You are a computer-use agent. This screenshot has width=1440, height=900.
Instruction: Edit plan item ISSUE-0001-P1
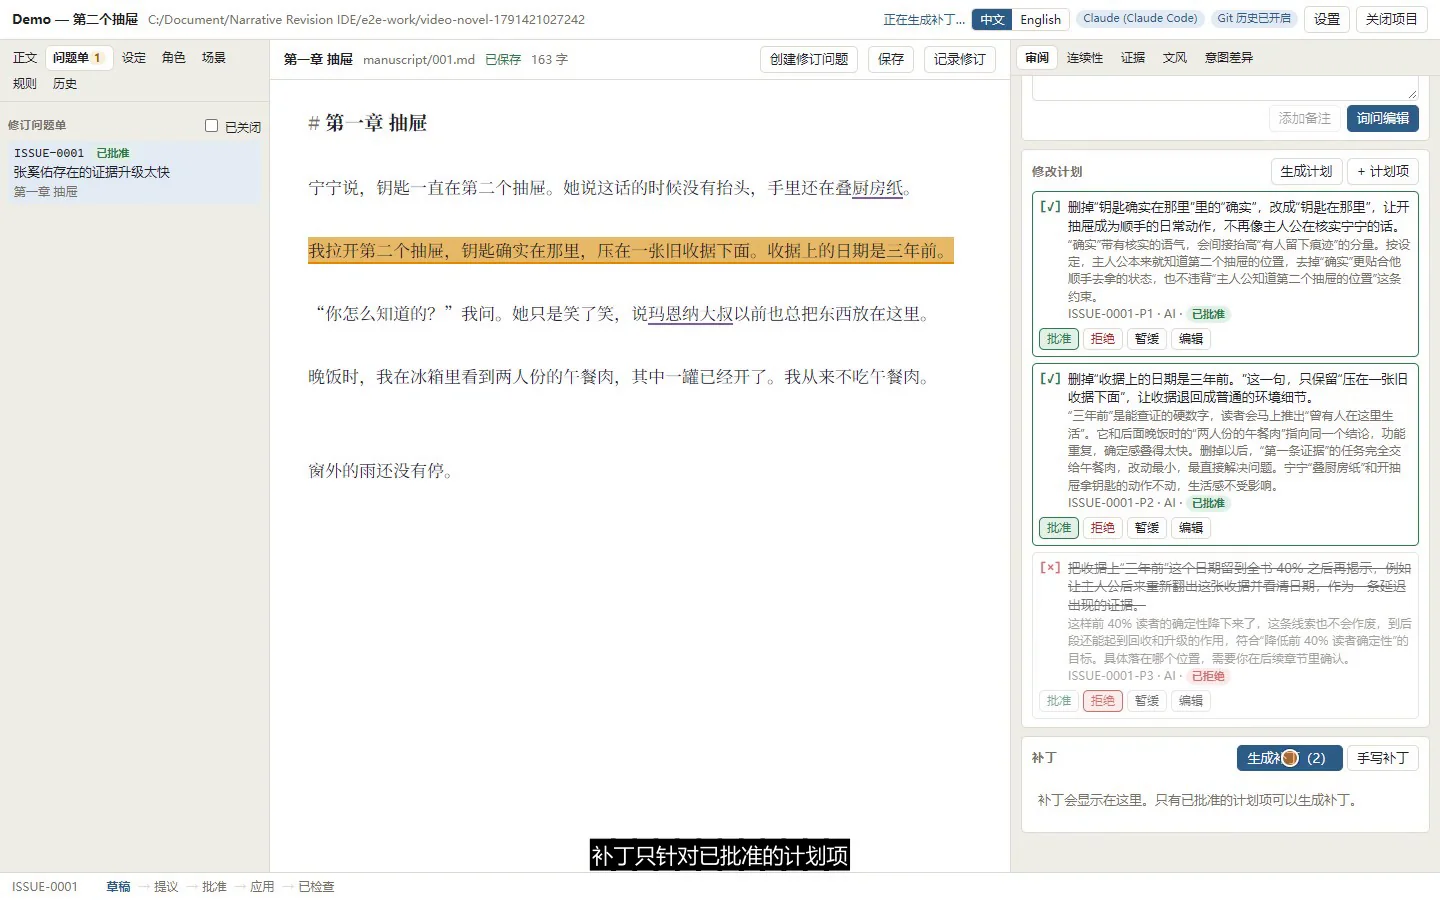(x=1191, y=339)
